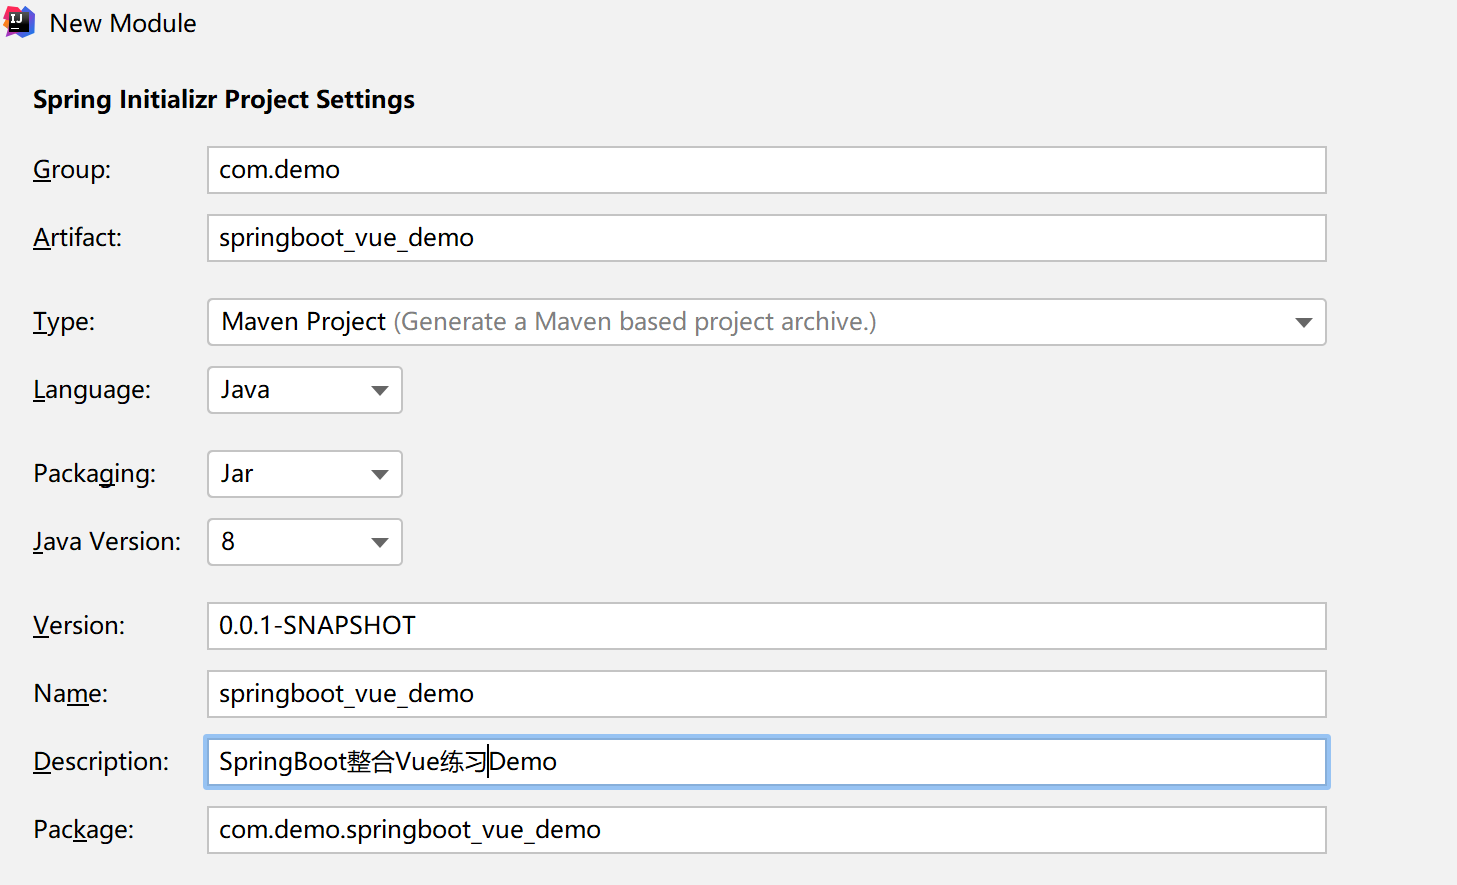Screen dimensions: 1457x885
Task: Click the Package label
Action: coord(83,830)
